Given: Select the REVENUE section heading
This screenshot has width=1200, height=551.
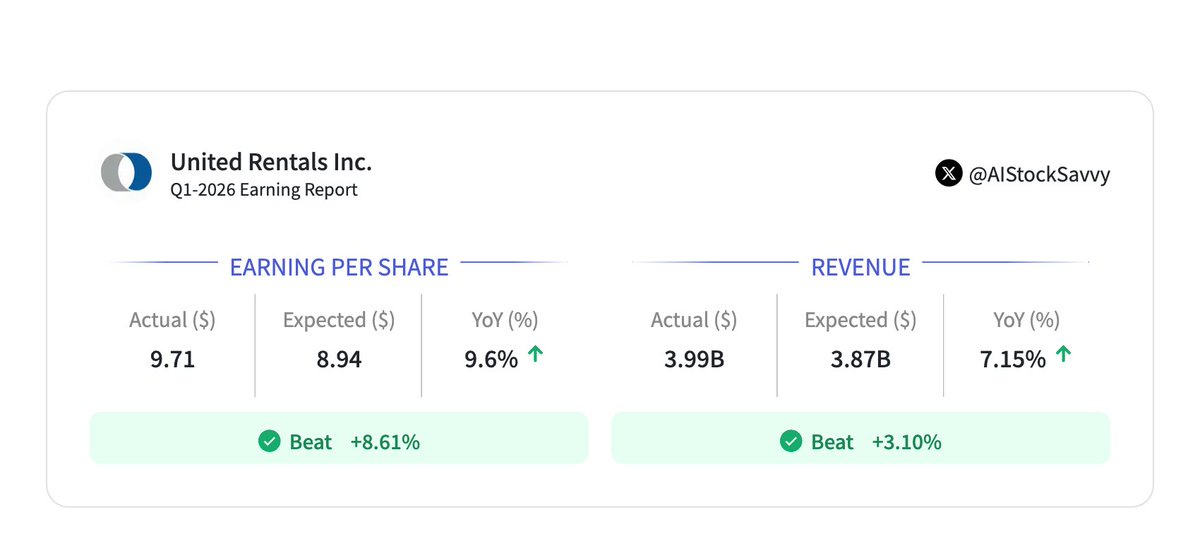Looking at the screenshot, I should (860, 267).
